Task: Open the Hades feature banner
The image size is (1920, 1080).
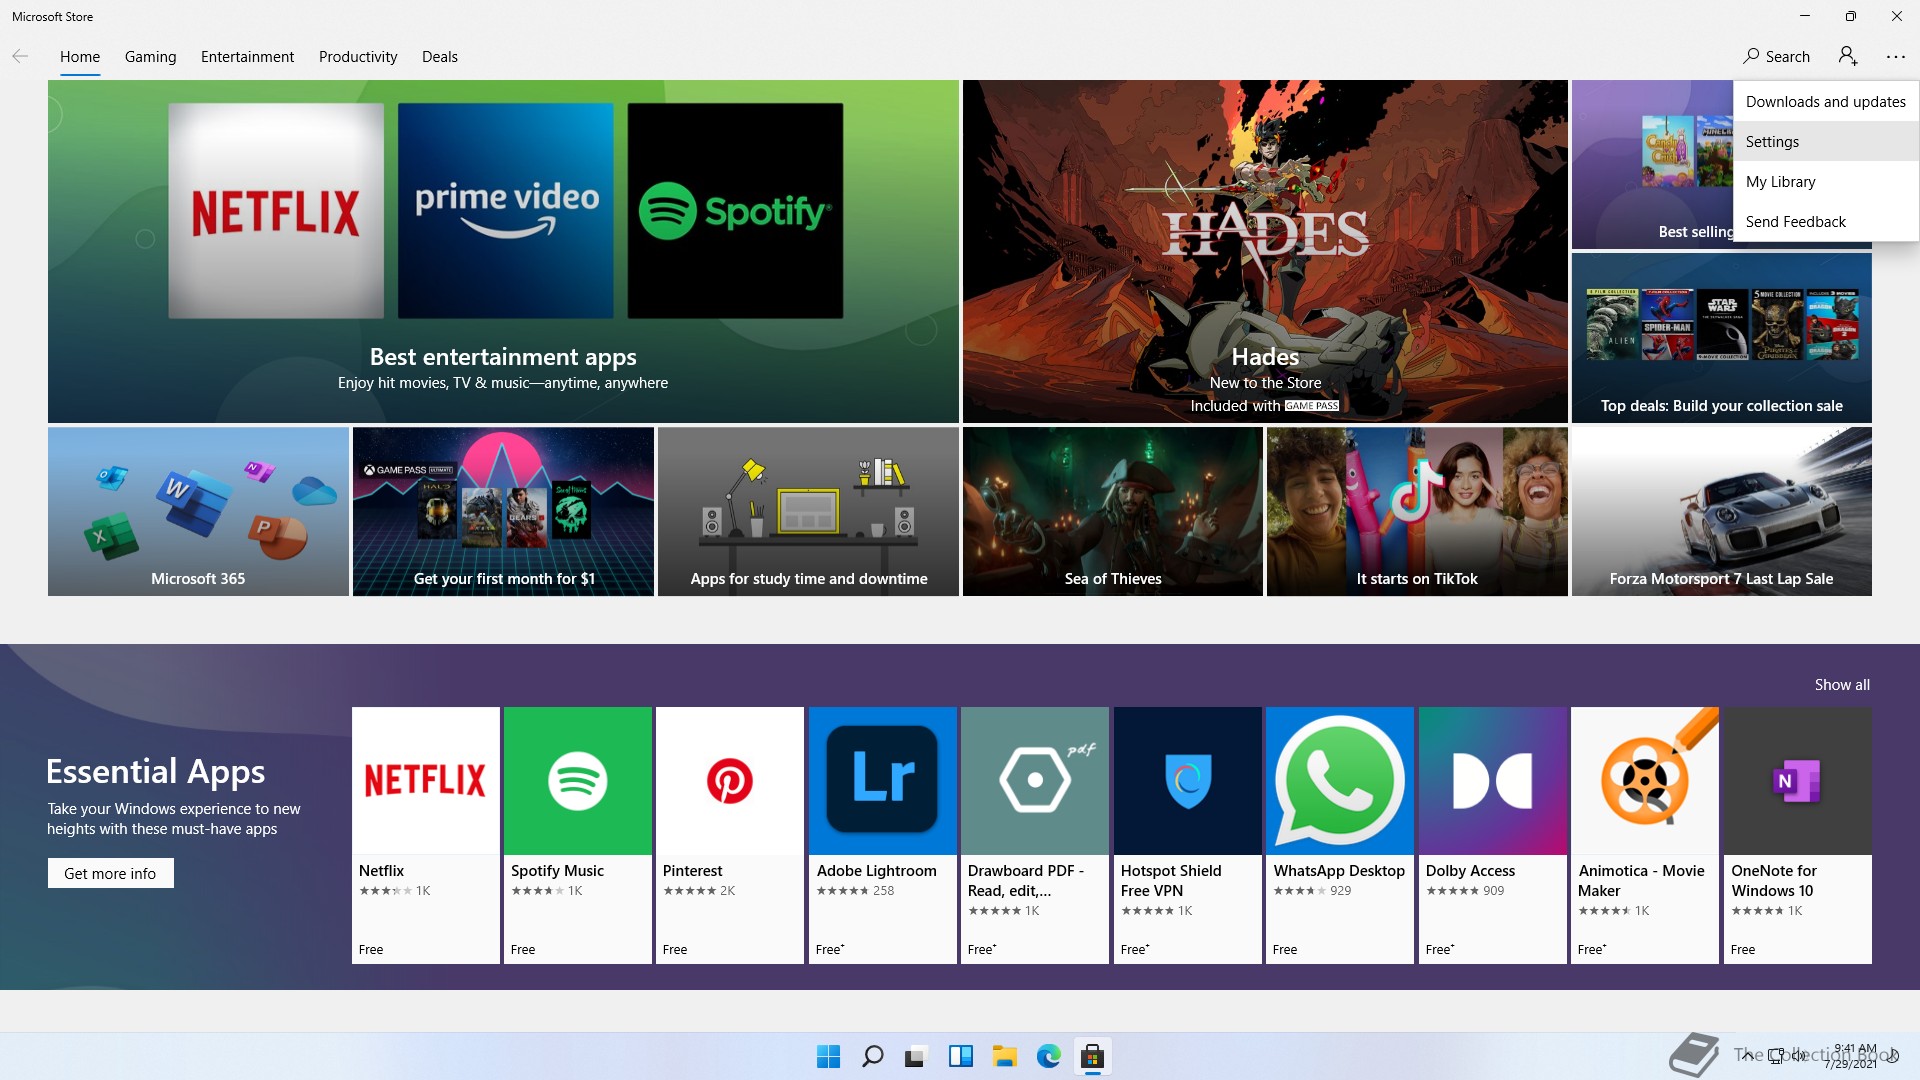Action: tap(1265, 251)
